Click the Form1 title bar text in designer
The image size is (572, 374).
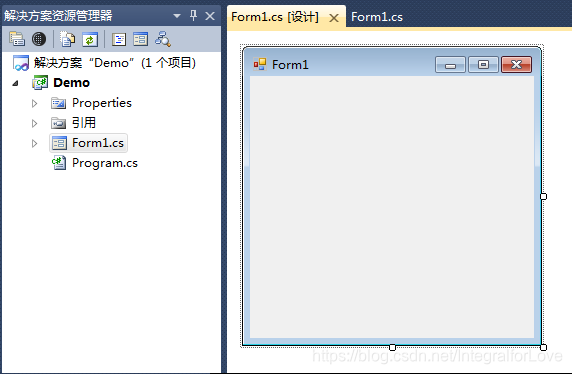[x=290, y=65]
